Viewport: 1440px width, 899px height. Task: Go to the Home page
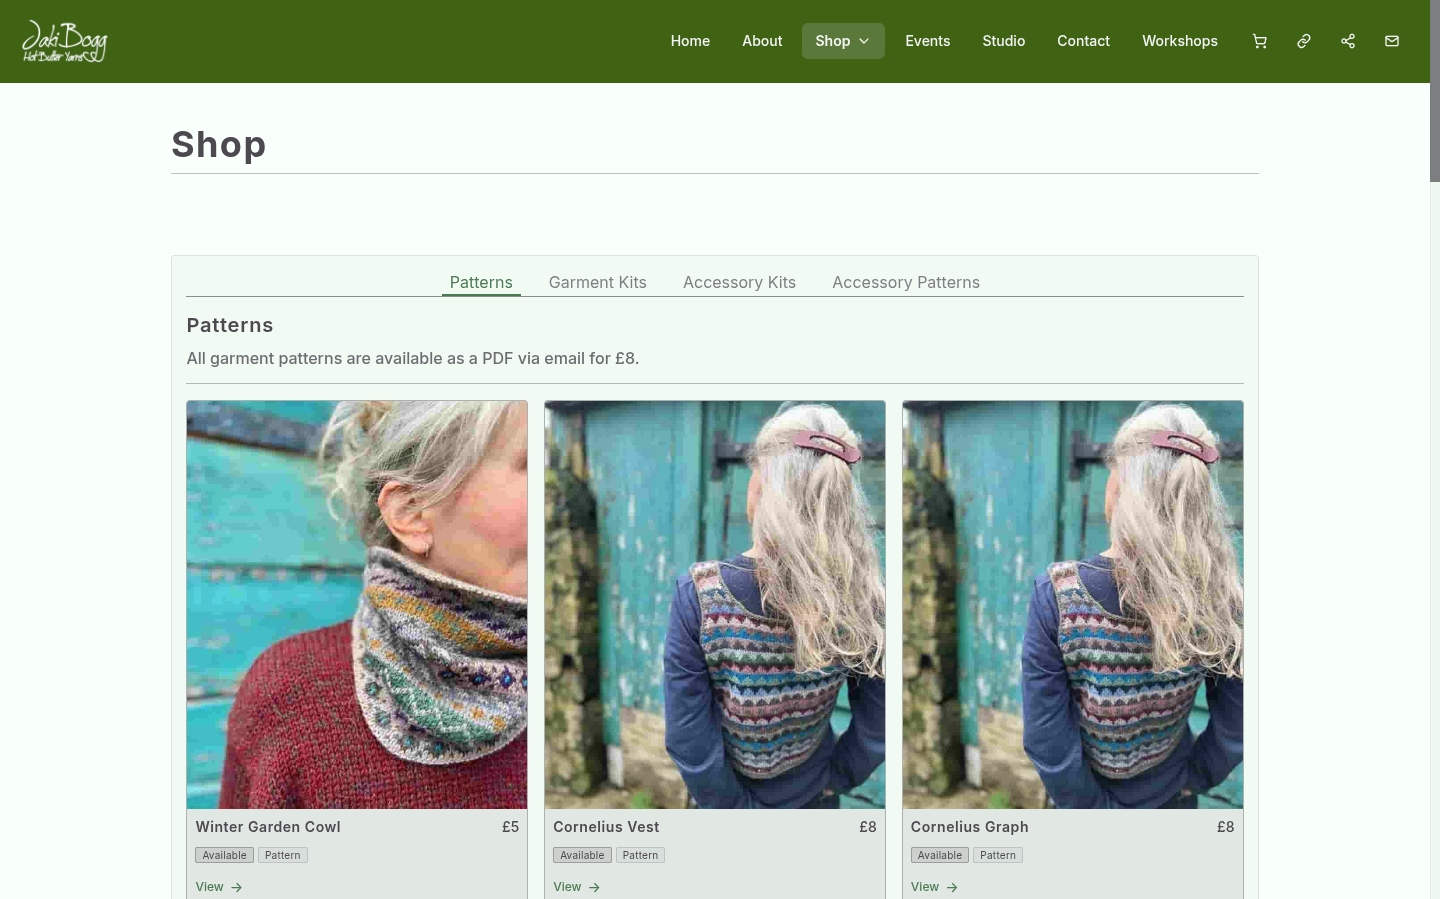click(x=690, y=41)
